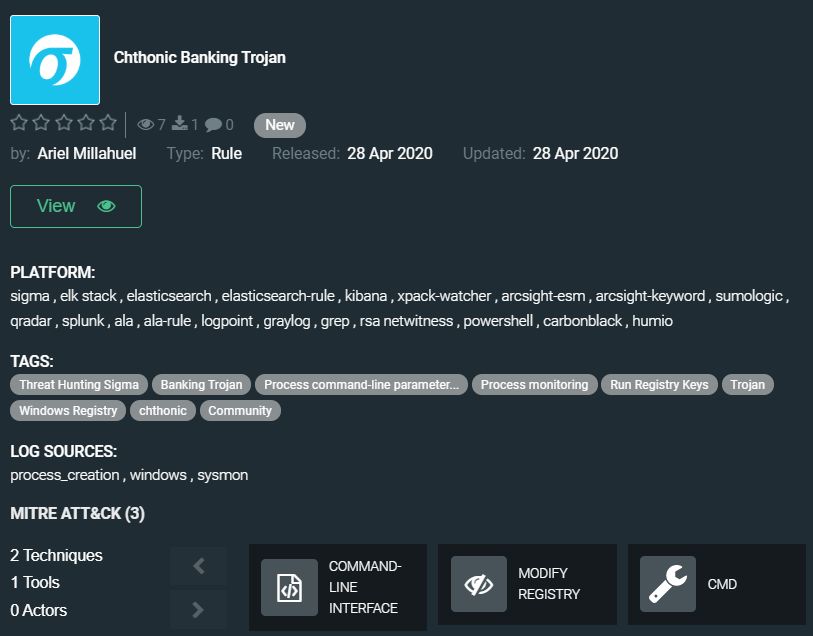Screen dimensions: 813x636
Task: Click the process_creation log source
Action: tap(65, 475)
